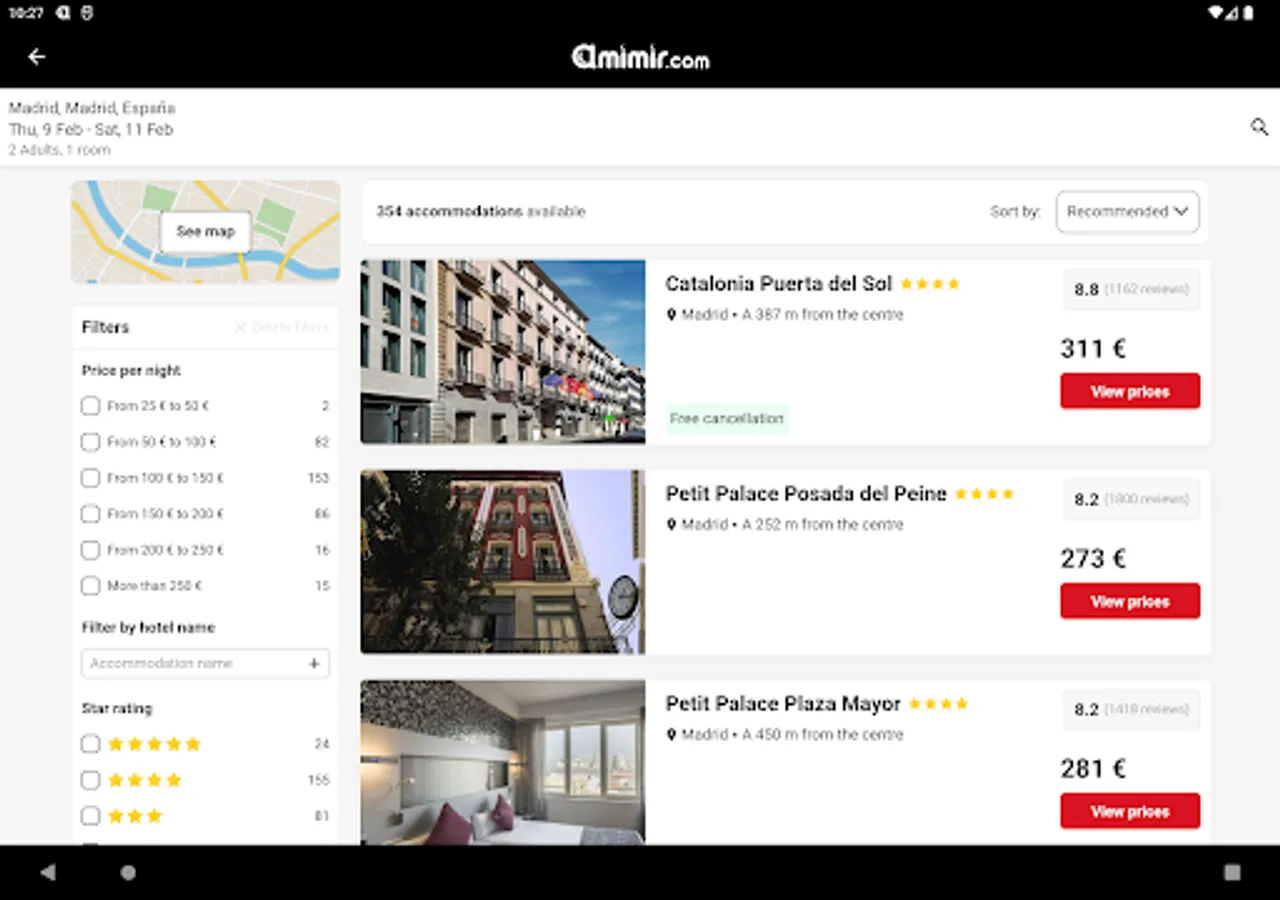Select From 150 € to 200 € checkbox
1280x900 pixels.
pos(90,514)
